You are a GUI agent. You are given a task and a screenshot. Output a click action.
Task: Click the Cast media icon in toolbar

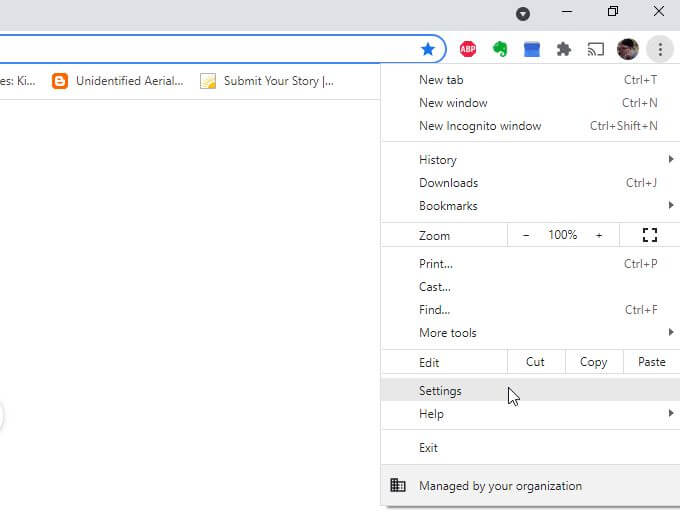tap(596, 49)
